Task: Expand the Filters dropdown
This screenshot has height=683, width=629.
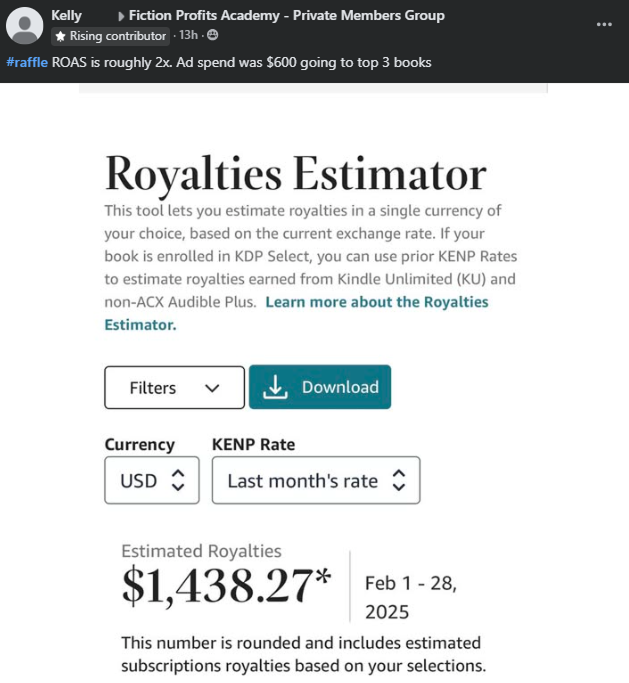Action: pyautogui.click(x=174, y=387)
